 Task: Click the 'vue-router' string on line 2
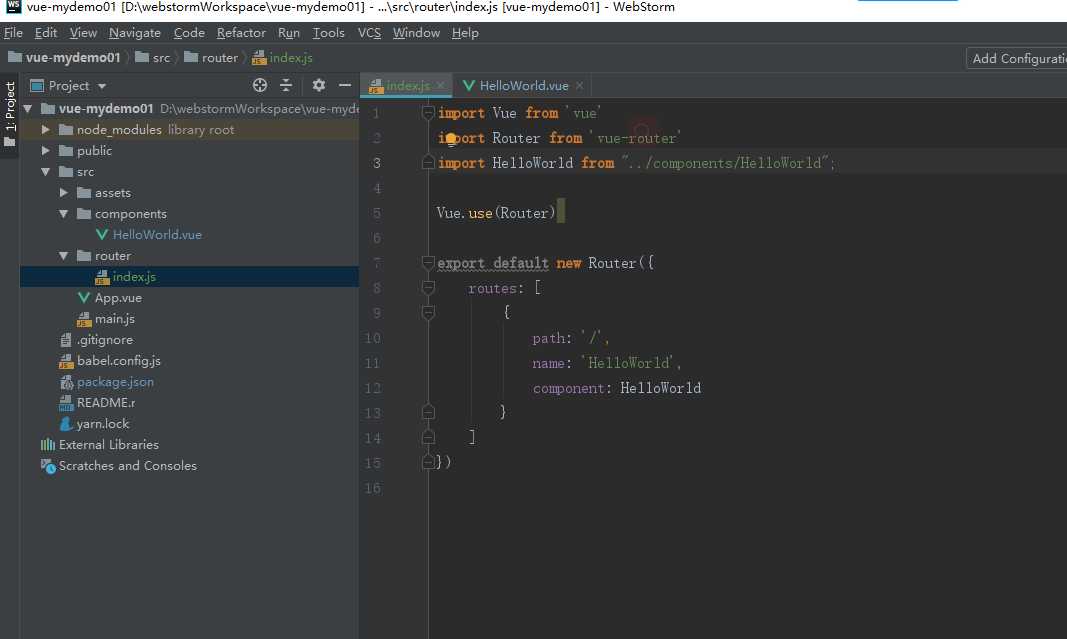[635, 138]
